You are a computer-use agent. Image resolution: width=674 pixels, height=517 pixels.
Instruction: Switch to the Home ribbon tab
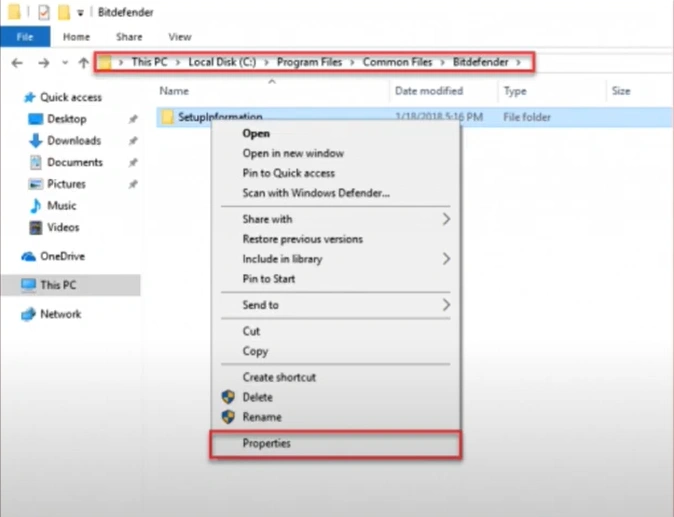(77, 37)
